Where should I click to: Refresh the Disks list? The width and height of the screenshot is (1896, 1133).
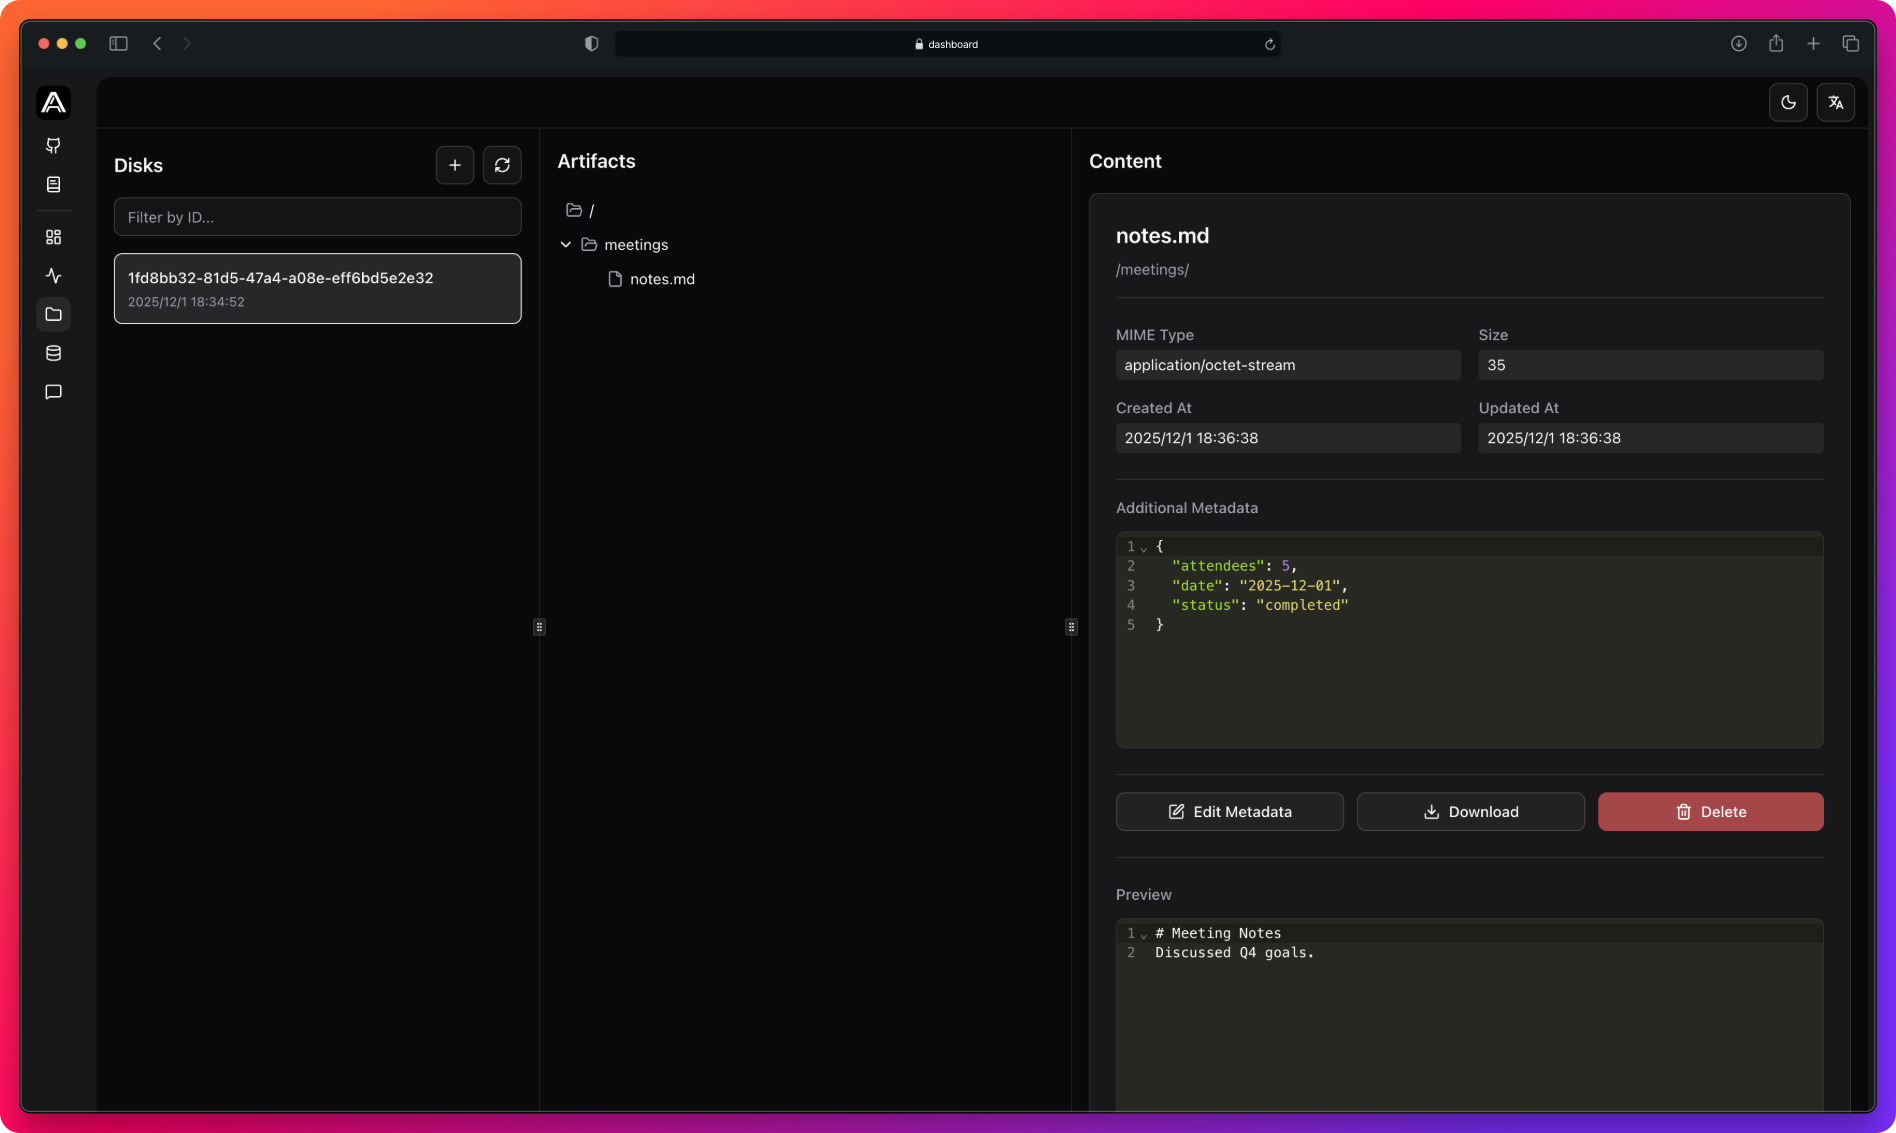click(502, 165)
